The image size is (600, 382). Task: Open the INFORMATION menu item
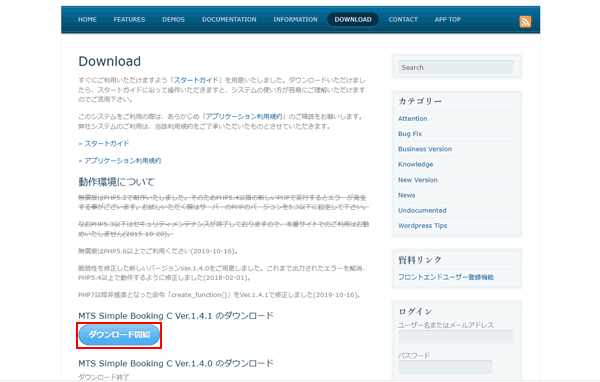tap(295, 20)
